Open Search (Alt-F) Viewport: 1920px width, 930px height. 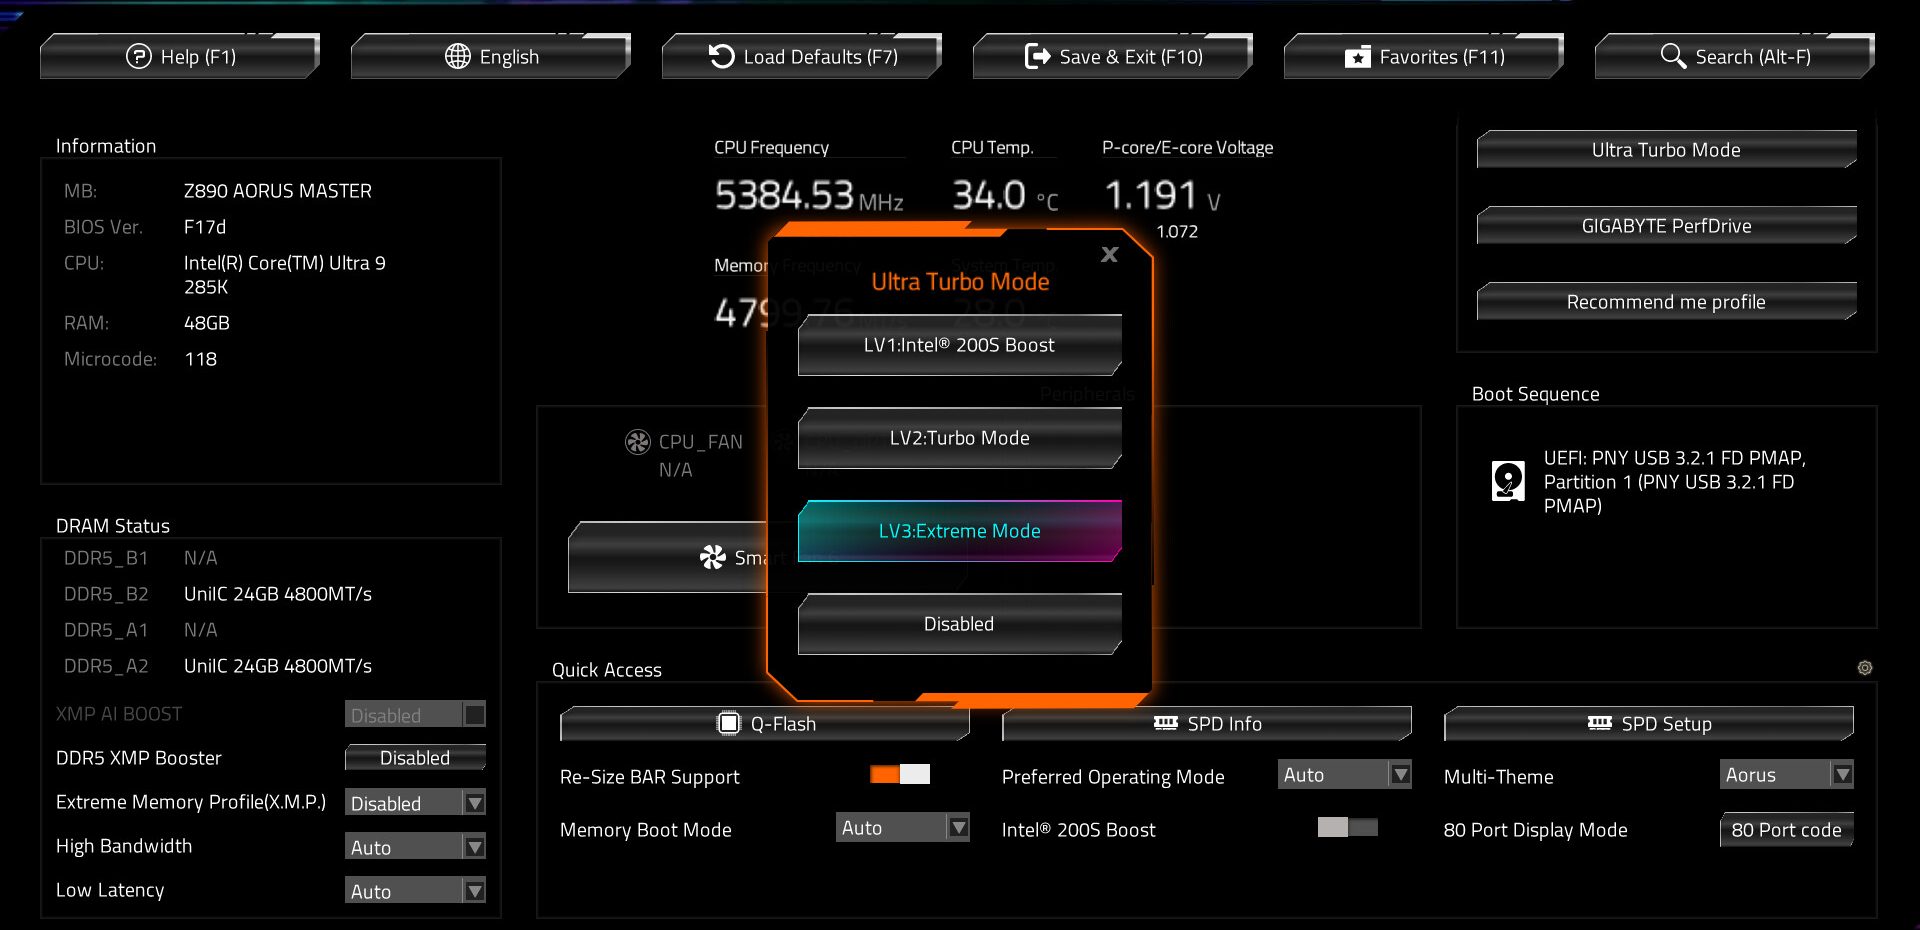point(1735,56)
